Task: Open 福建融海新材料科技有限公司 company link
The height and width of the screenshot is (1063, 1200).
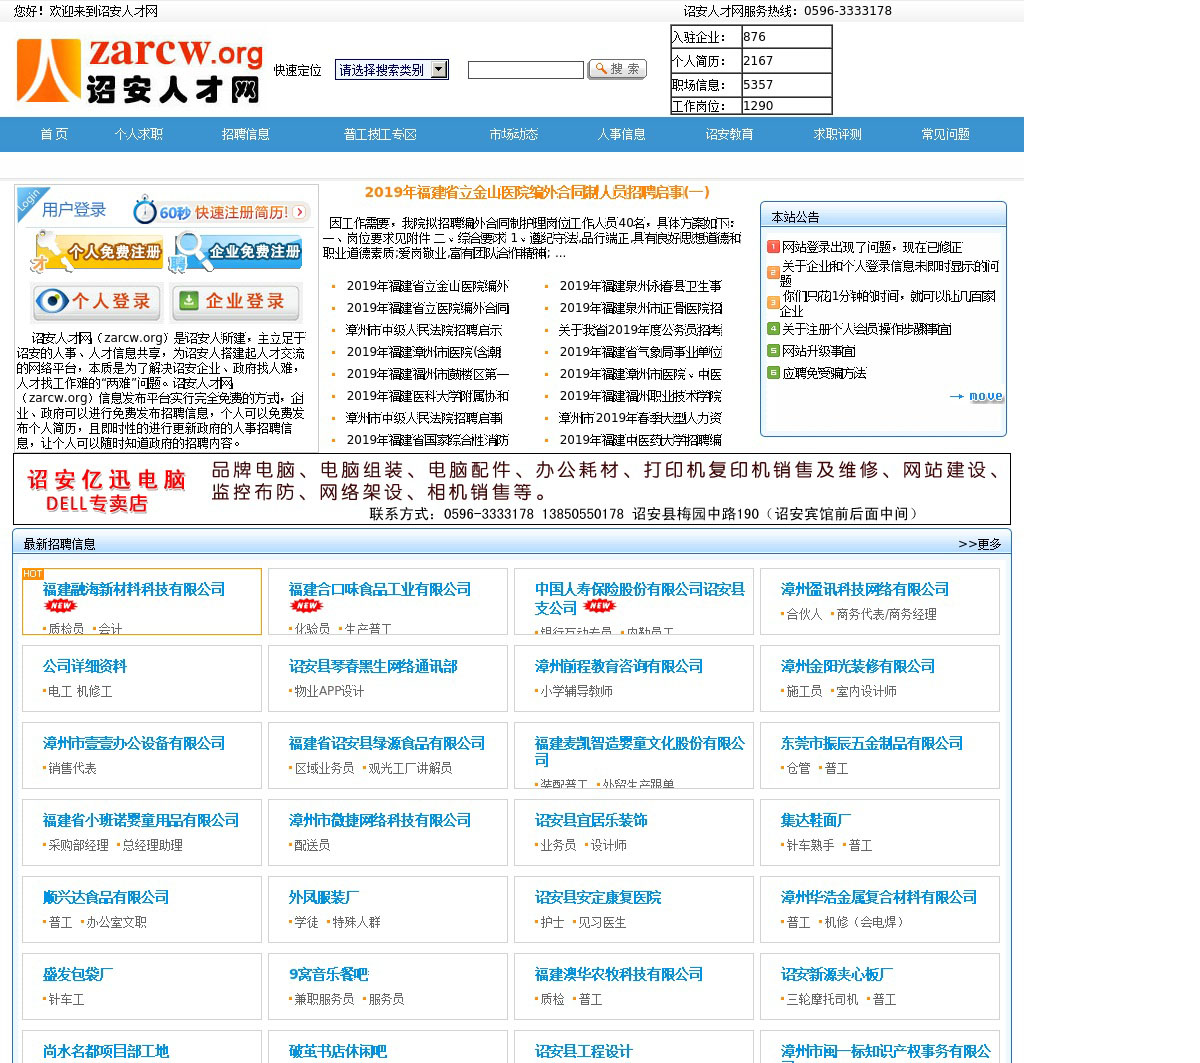Action: point(134,589)
